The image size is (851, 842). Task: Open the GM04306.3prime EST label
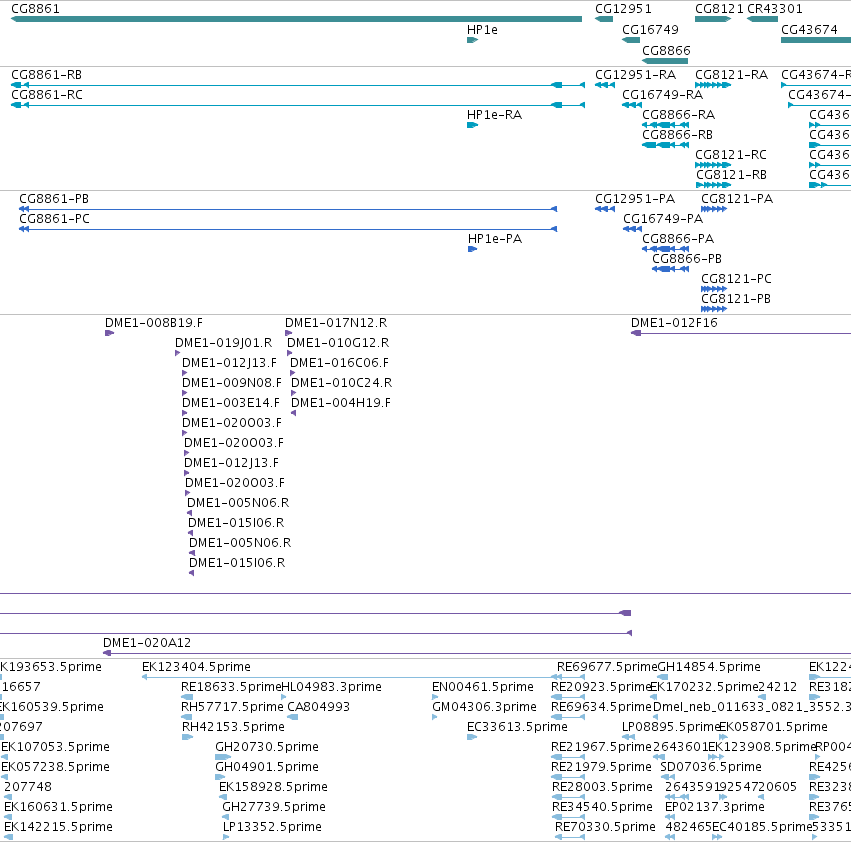click(484, 707)
